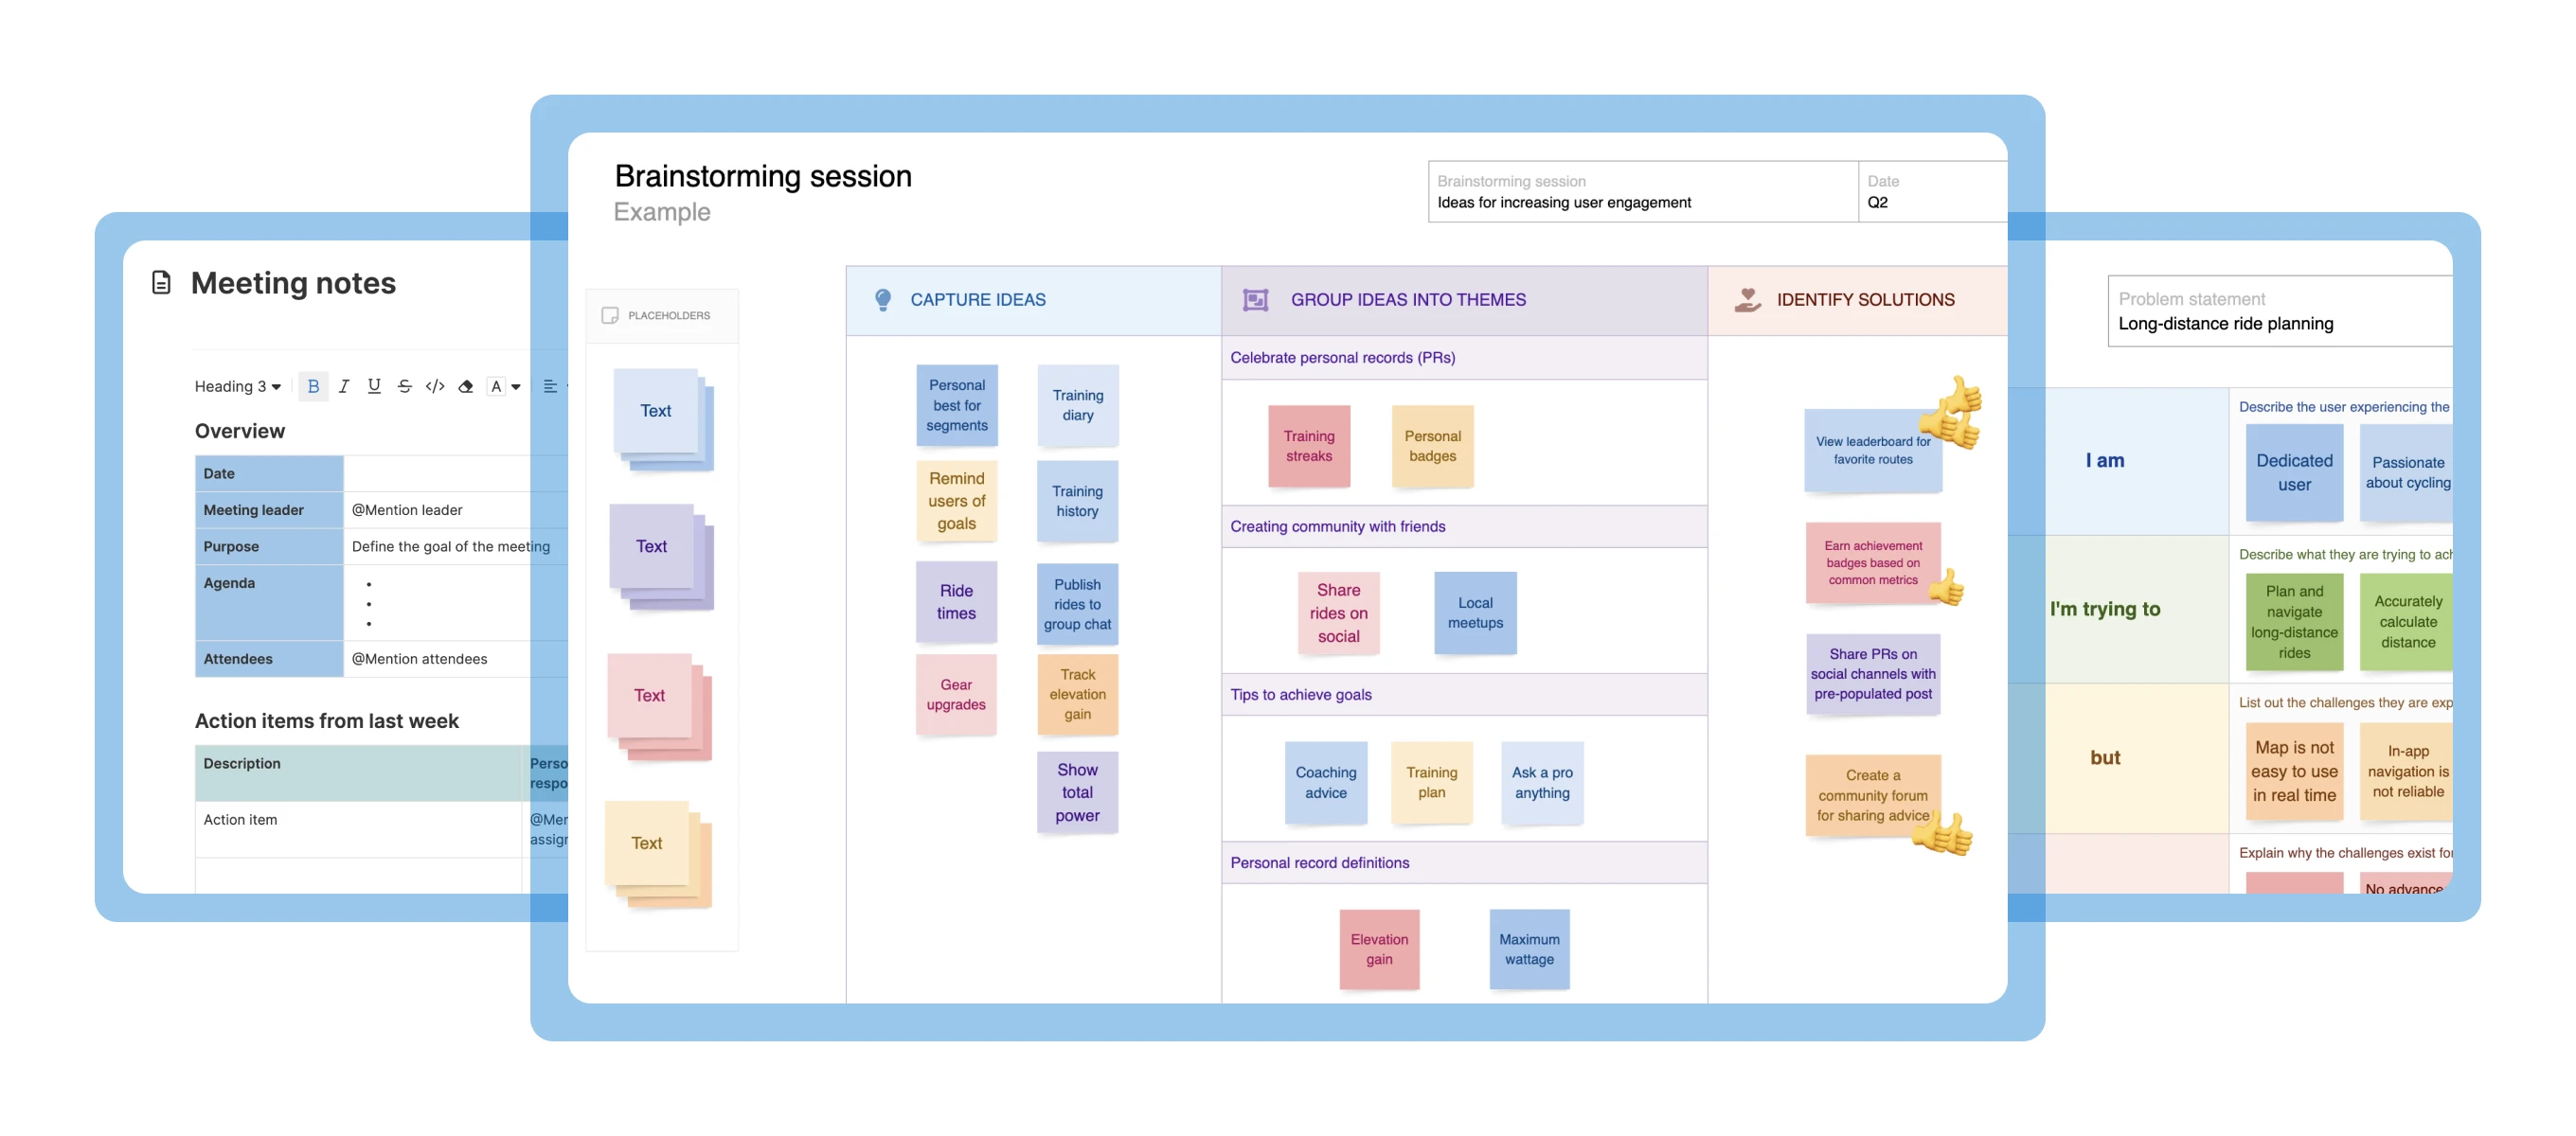
Task: Select the Celebrate personal records theme header
Action: (x=1342, y=357)
